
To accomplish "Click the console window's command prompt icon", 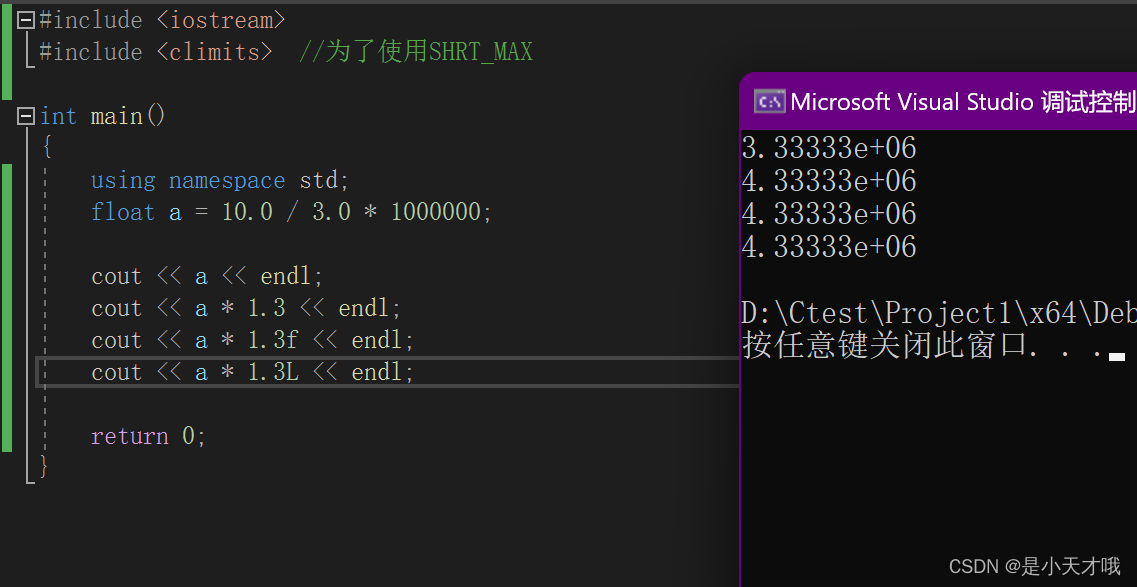I will point(768,100).
